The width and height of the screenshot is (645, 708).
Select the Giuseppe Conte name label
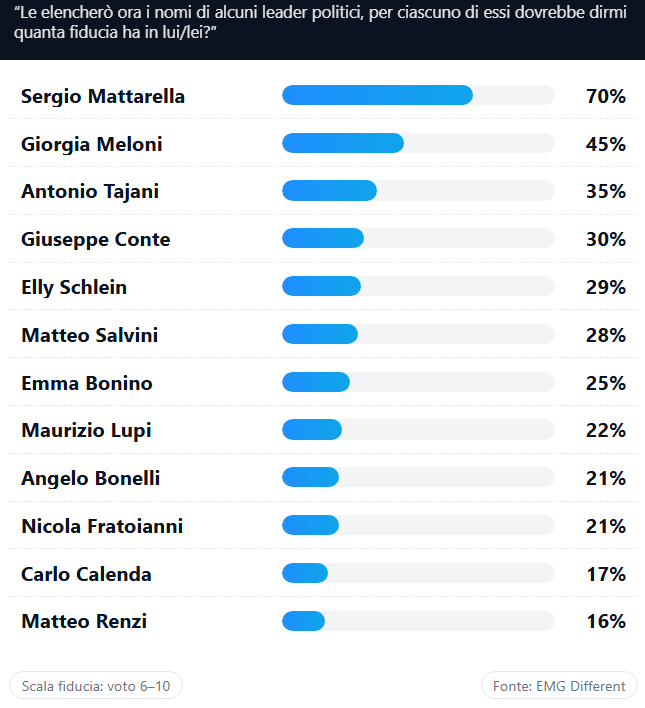pos(96,239)
